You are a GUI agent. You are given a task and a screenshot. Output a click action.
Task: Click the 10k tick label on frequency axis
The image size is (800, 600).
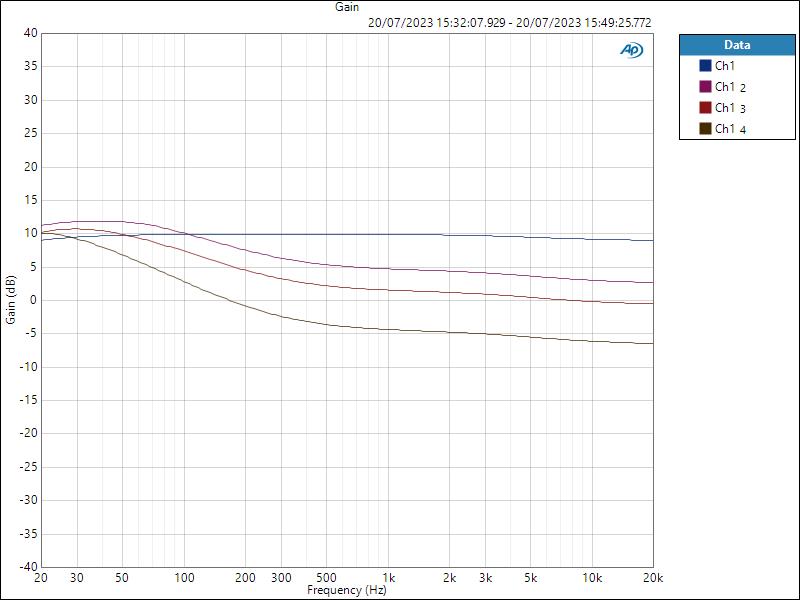pyautogui.click(x=592, y=578)
